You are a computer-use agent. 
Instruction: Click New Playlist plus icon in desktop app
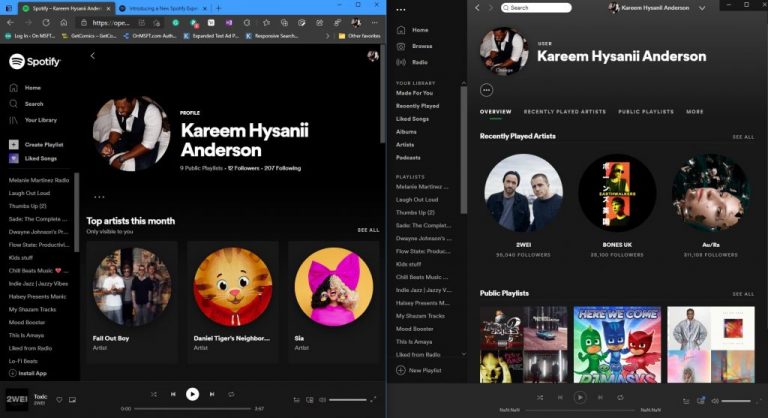[401, 370]
